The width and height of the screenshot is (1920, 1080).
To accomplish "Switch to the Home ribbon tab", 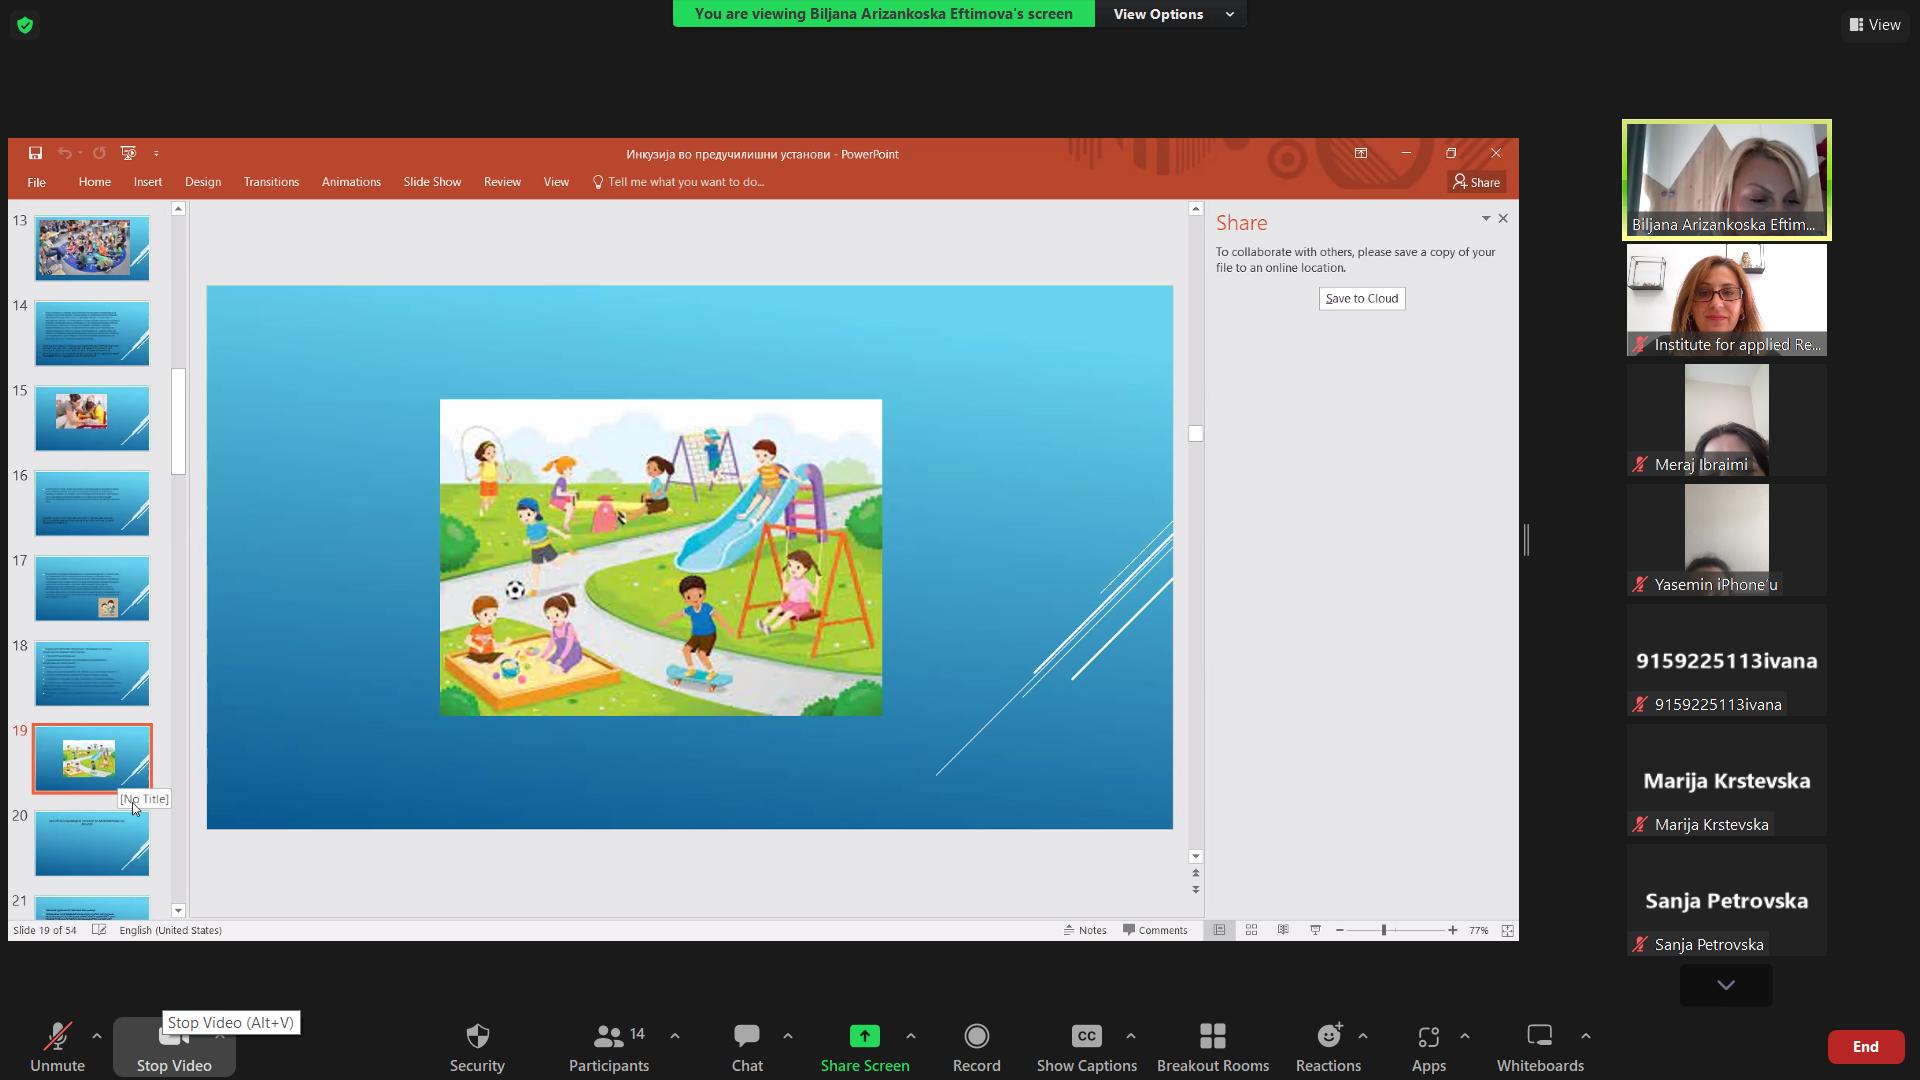I will coord(95,182).
